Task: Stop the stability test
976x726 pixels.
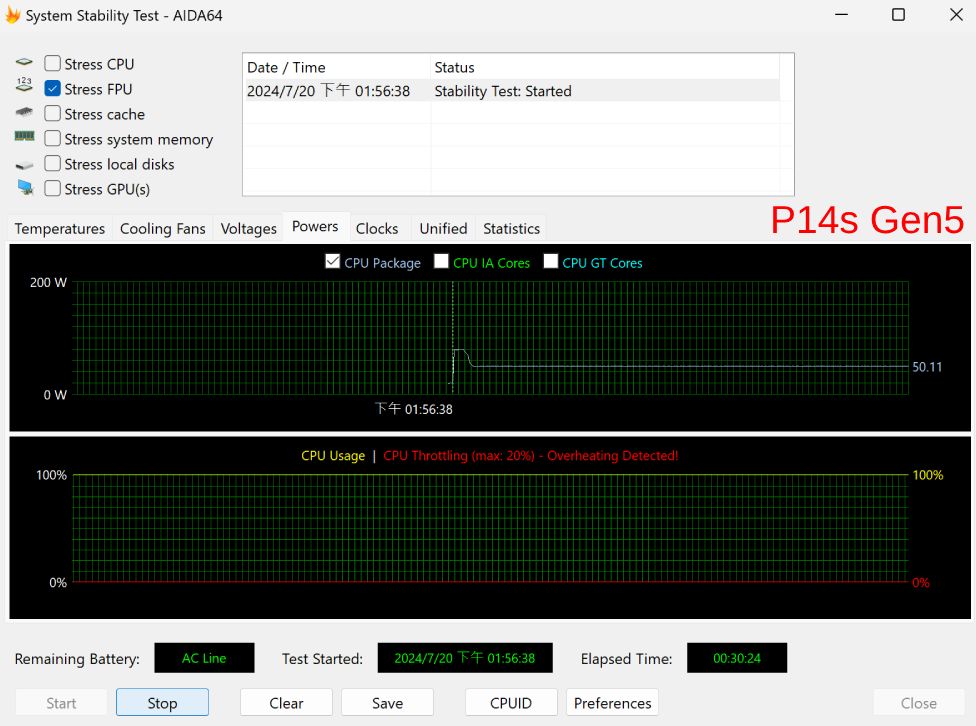Action: (162, 703)
